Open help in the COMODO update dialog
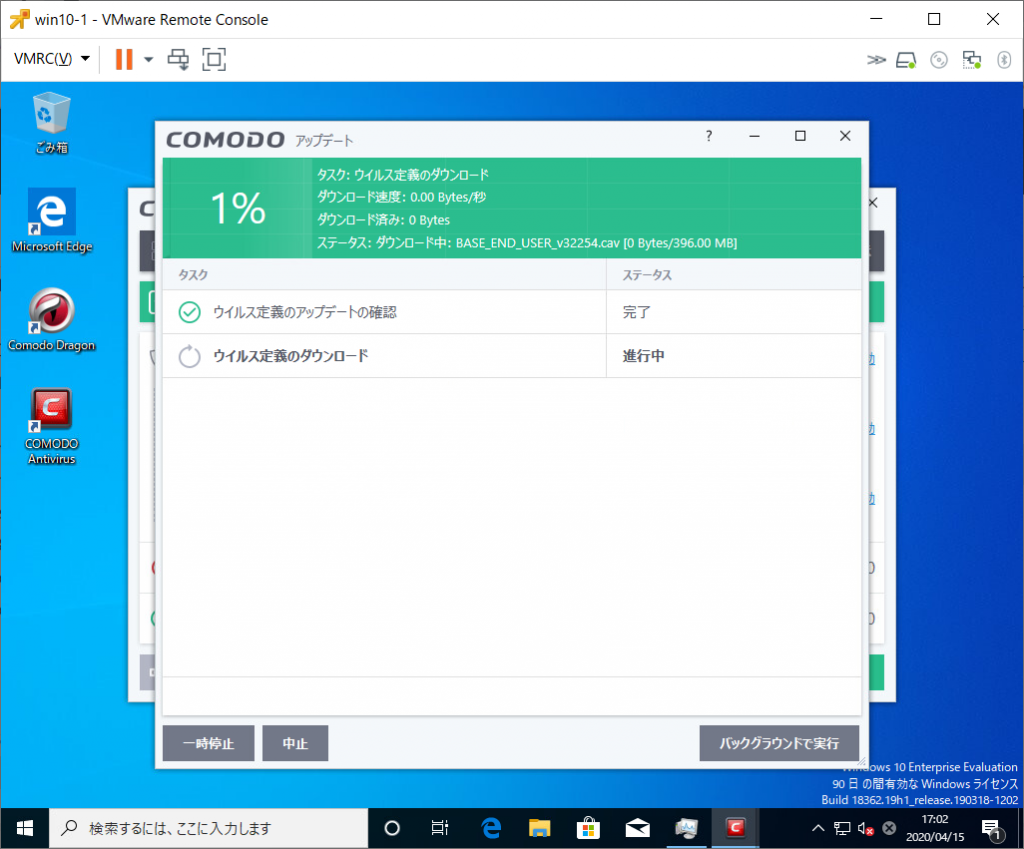This screenshot has width=1024, height=849. point(709,136)
